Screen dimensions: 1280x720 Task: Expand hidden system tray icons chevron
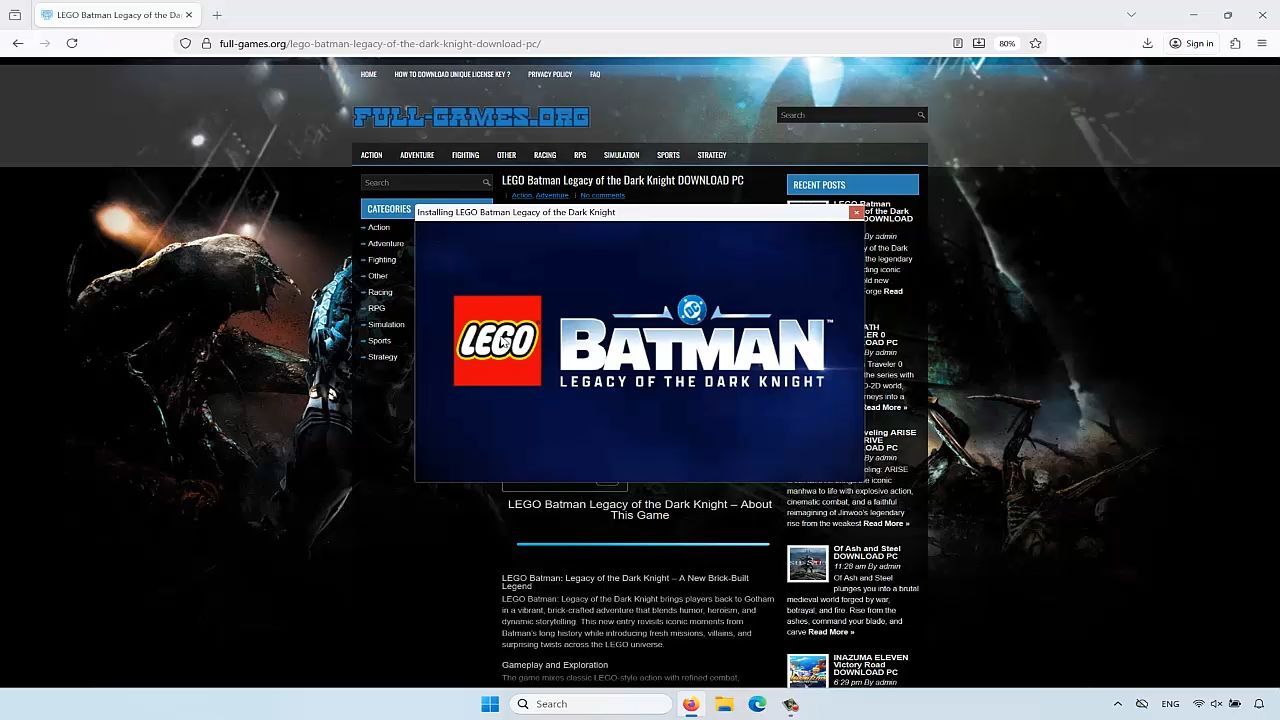[x=1117, y=704]
